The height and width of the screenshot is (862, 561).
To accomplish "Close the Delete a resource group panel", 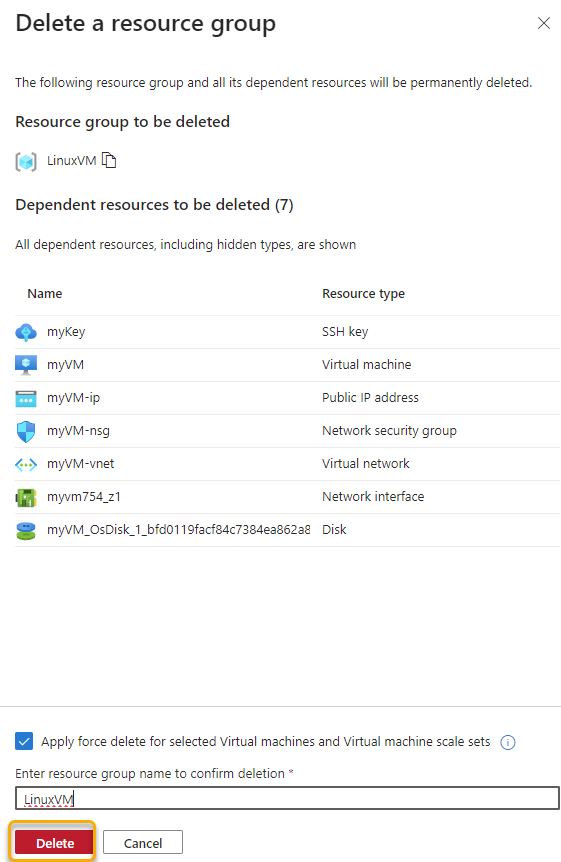I will click(x=543, y=23).
